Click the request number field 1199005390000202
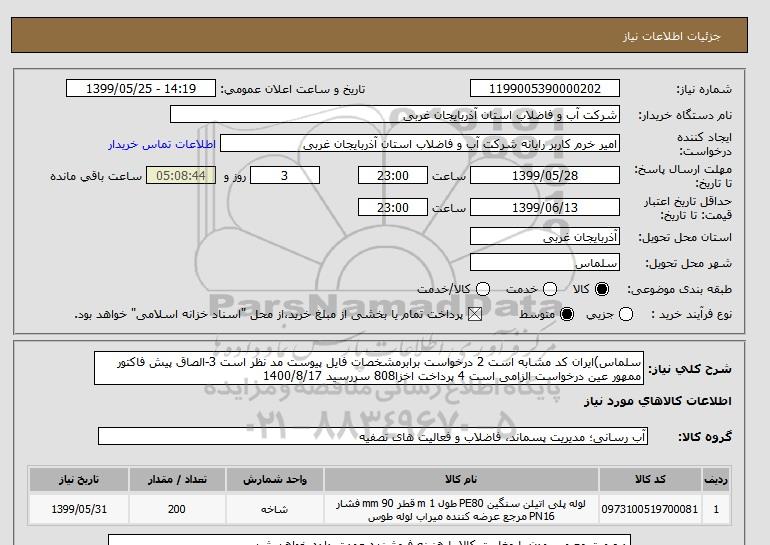The width and height of the screenshot is (770, 545). coord(545,88)
